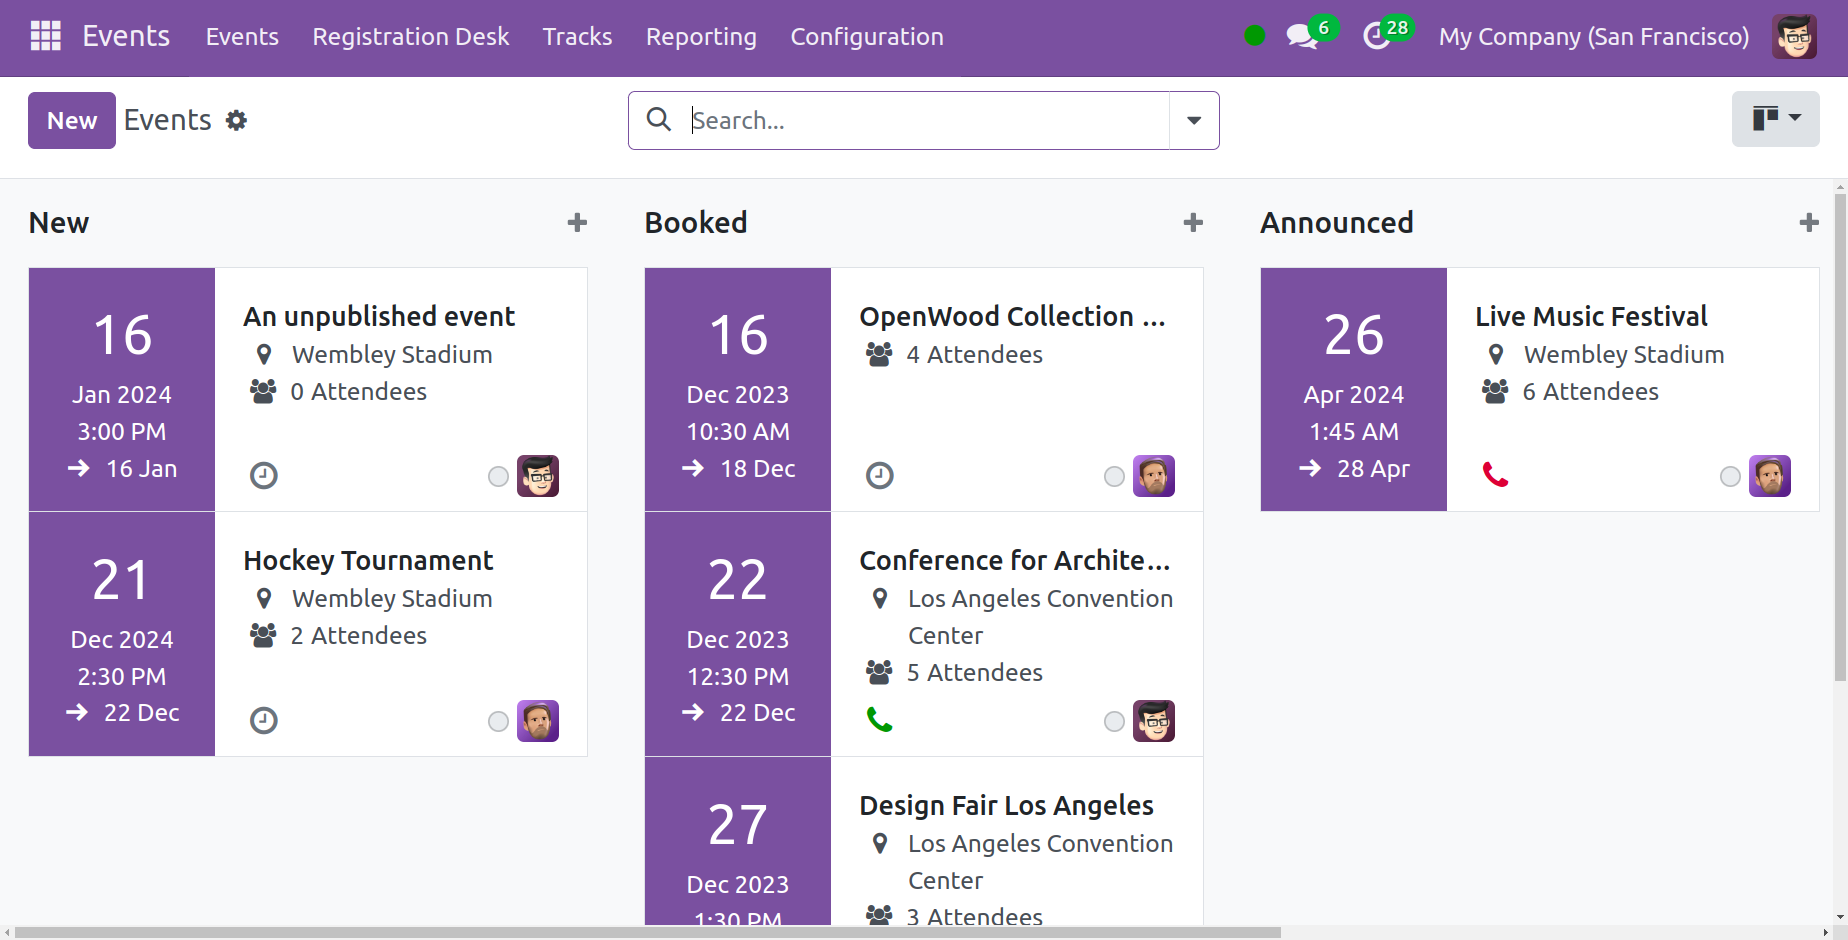Open the activity clock on An unpublished event

coord(264,475)
